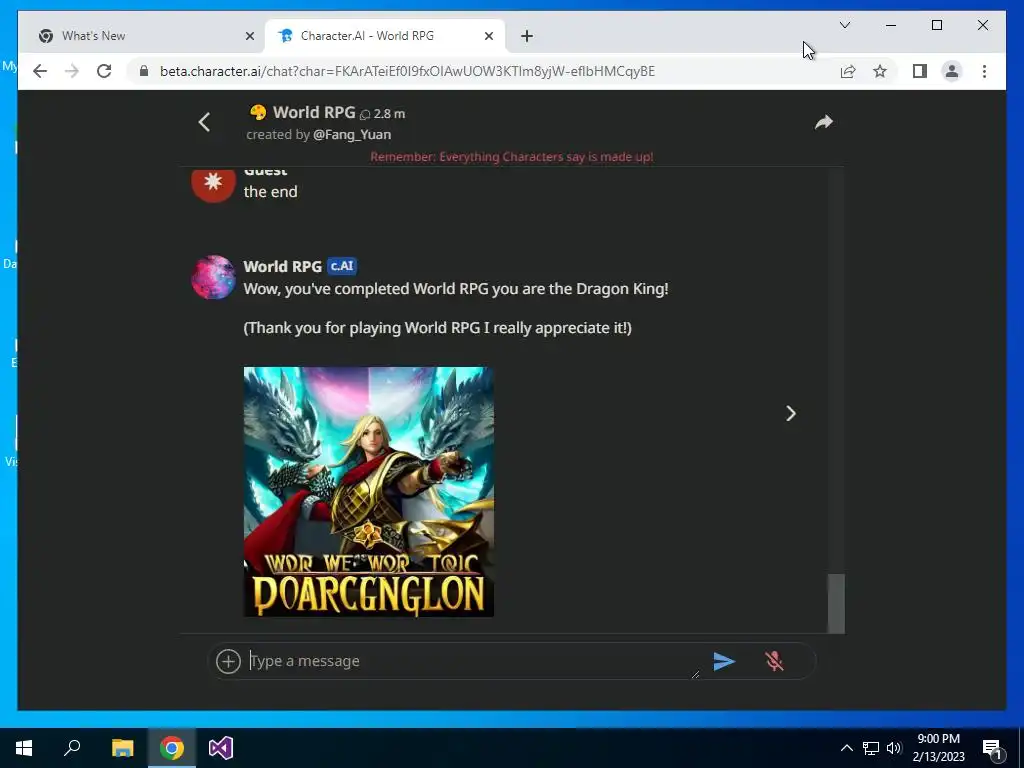Show next reply with the right chevron
Image resolution: width=1024 pixels, height=768 pixels.
pos(790,413)
